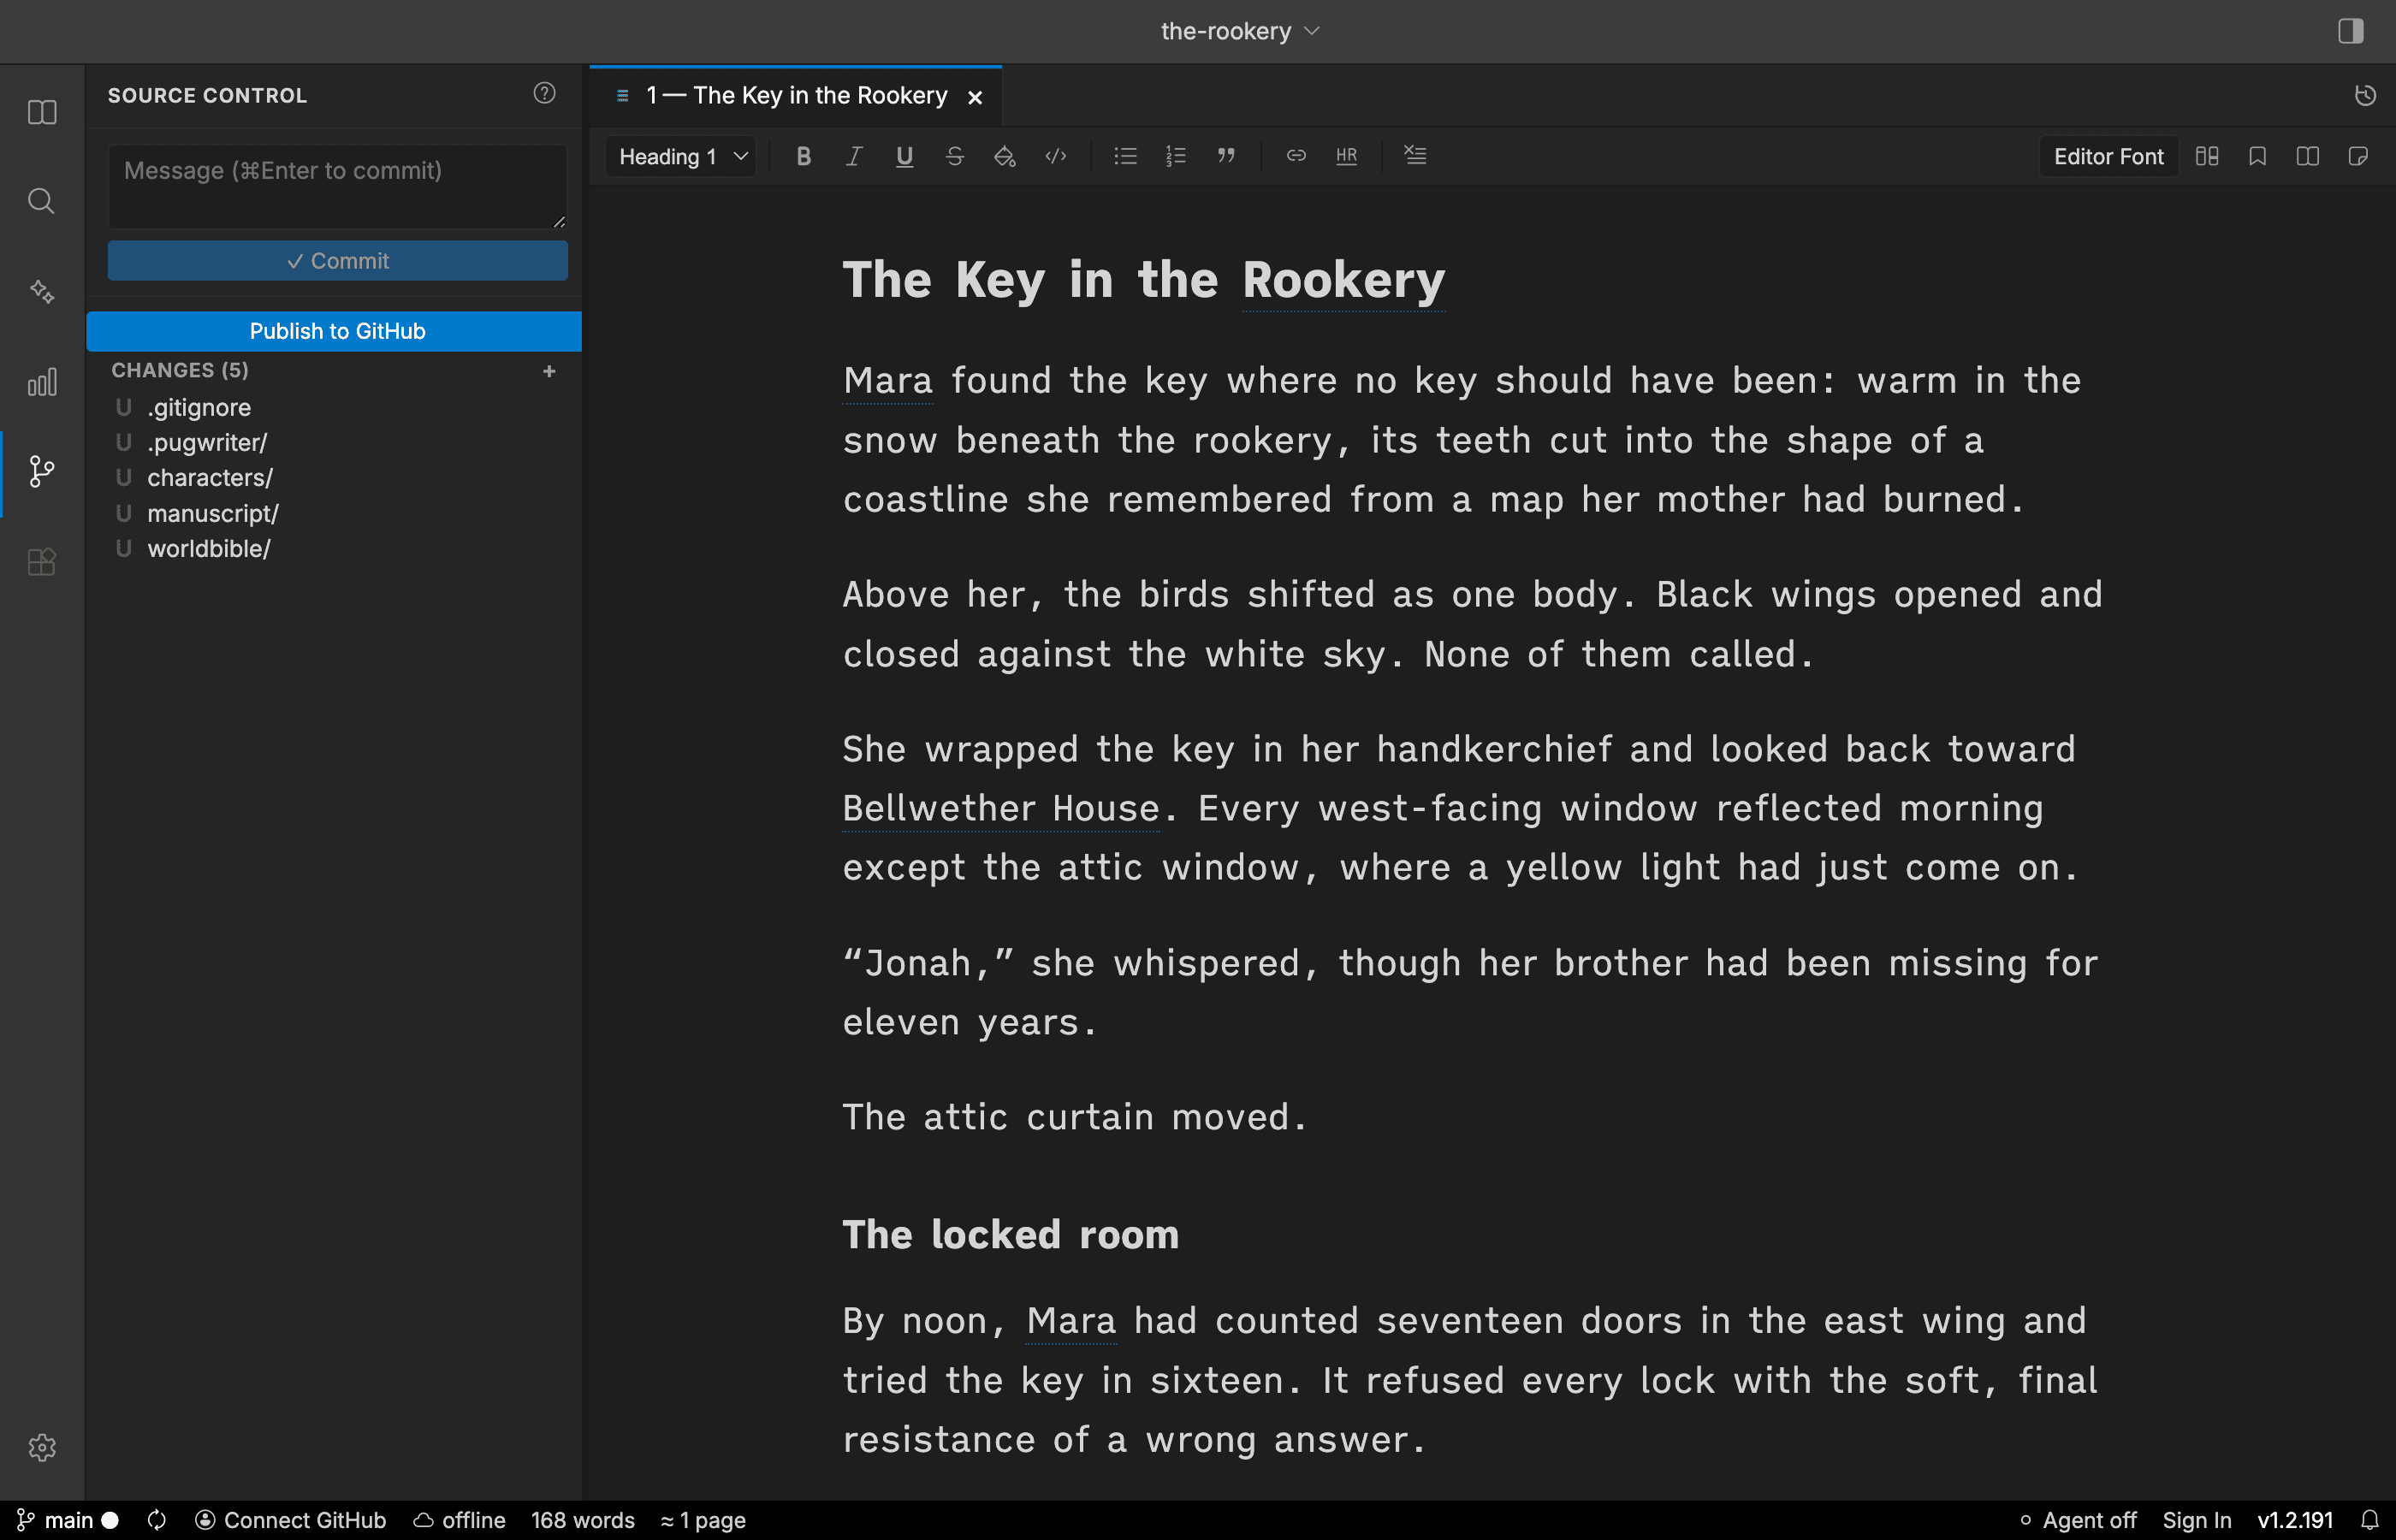Open the version history clock icon
Viewport: 2396px width, 1540px height.
(2365, 95)
